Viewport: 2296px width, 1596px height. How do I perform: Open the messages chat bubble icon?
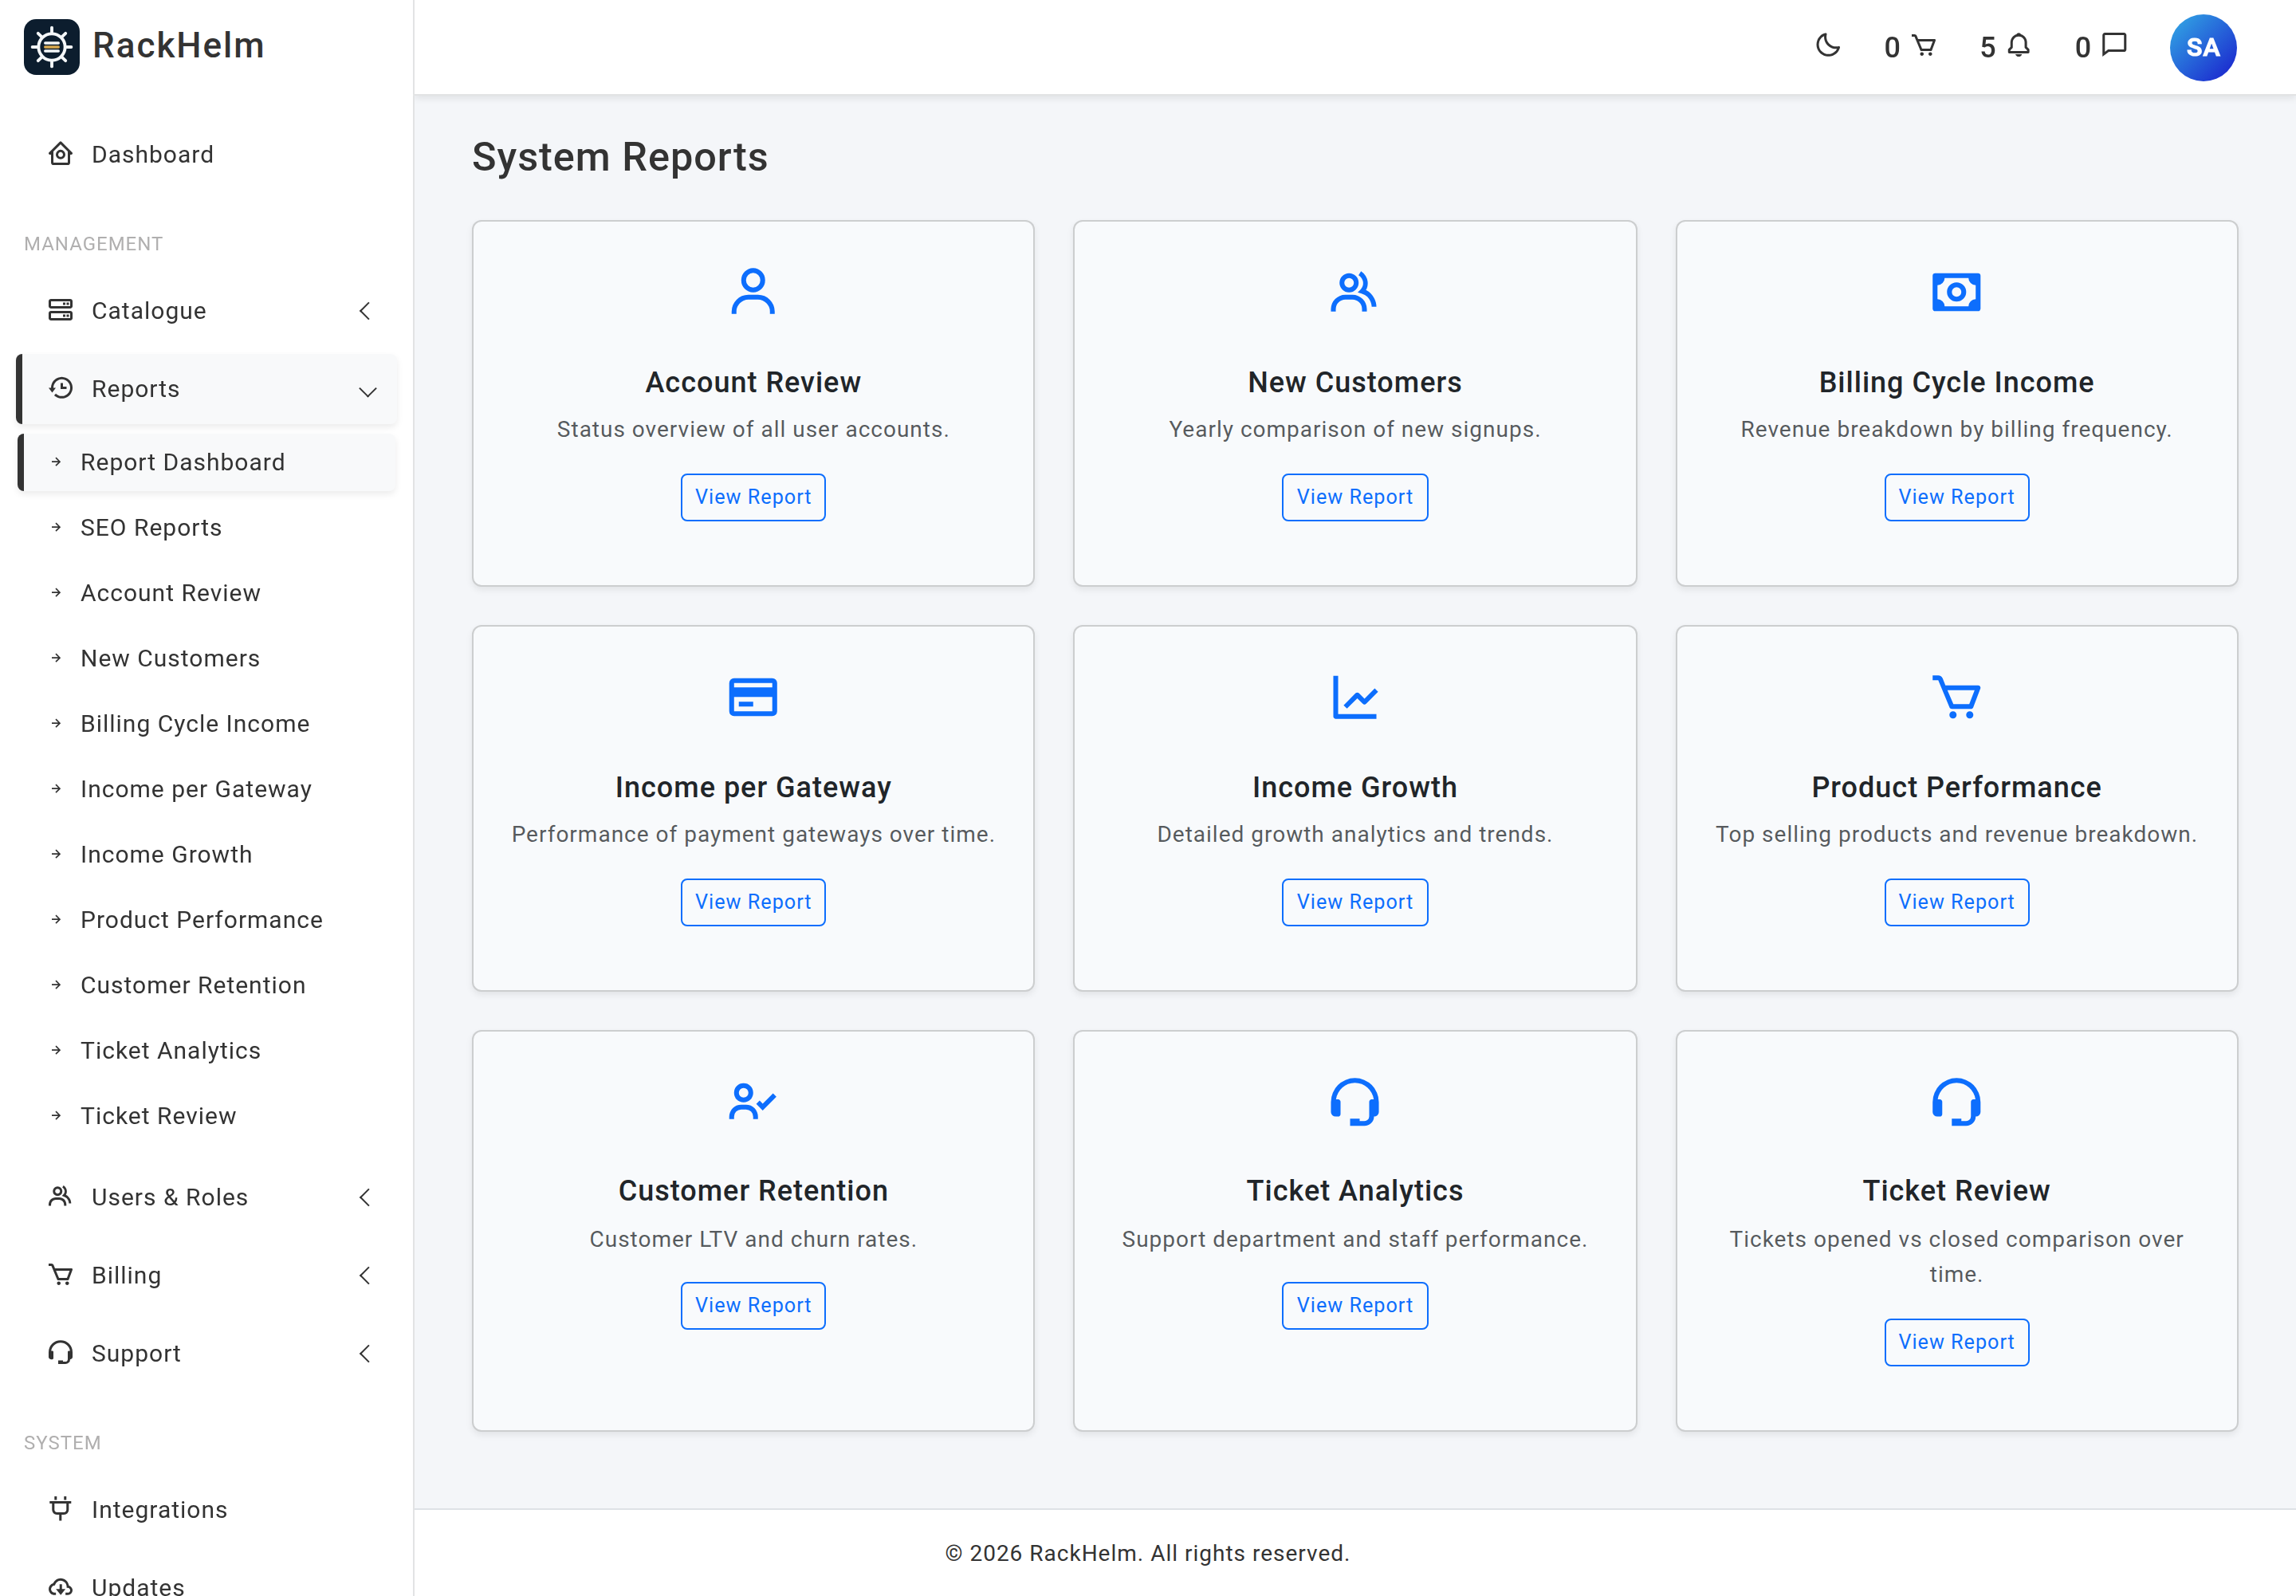(x=2114, y=46)
